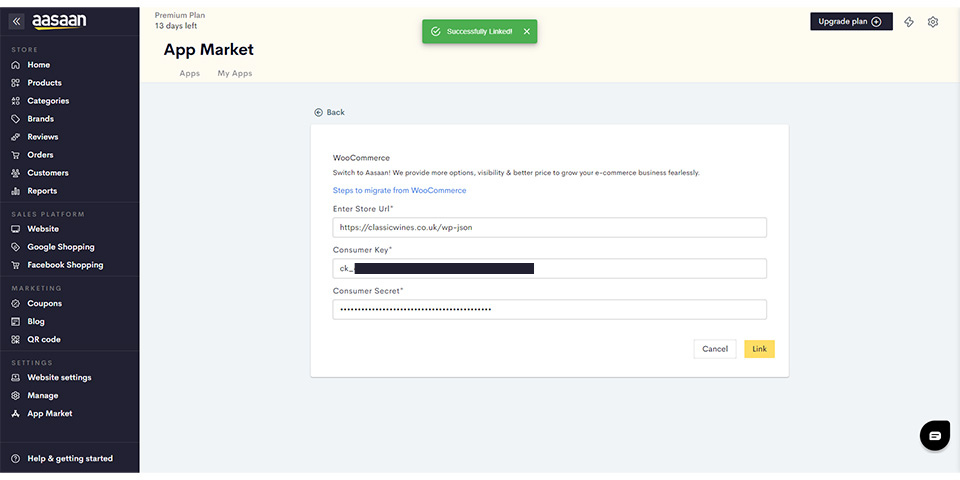Open Facebook Shopping settings
The height and width of the screenshot is (480, 960).
(x=65, y=265)
